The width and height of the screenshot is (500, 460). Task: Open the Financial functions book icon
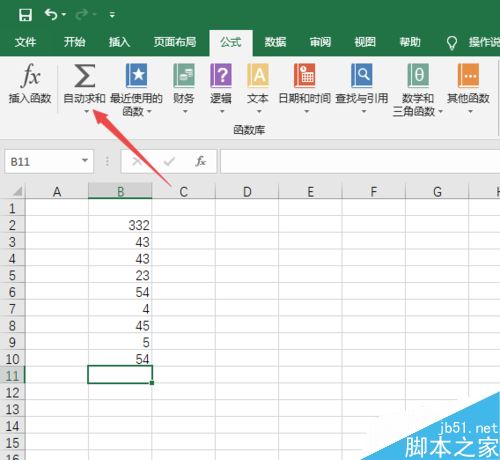[184, 75]
